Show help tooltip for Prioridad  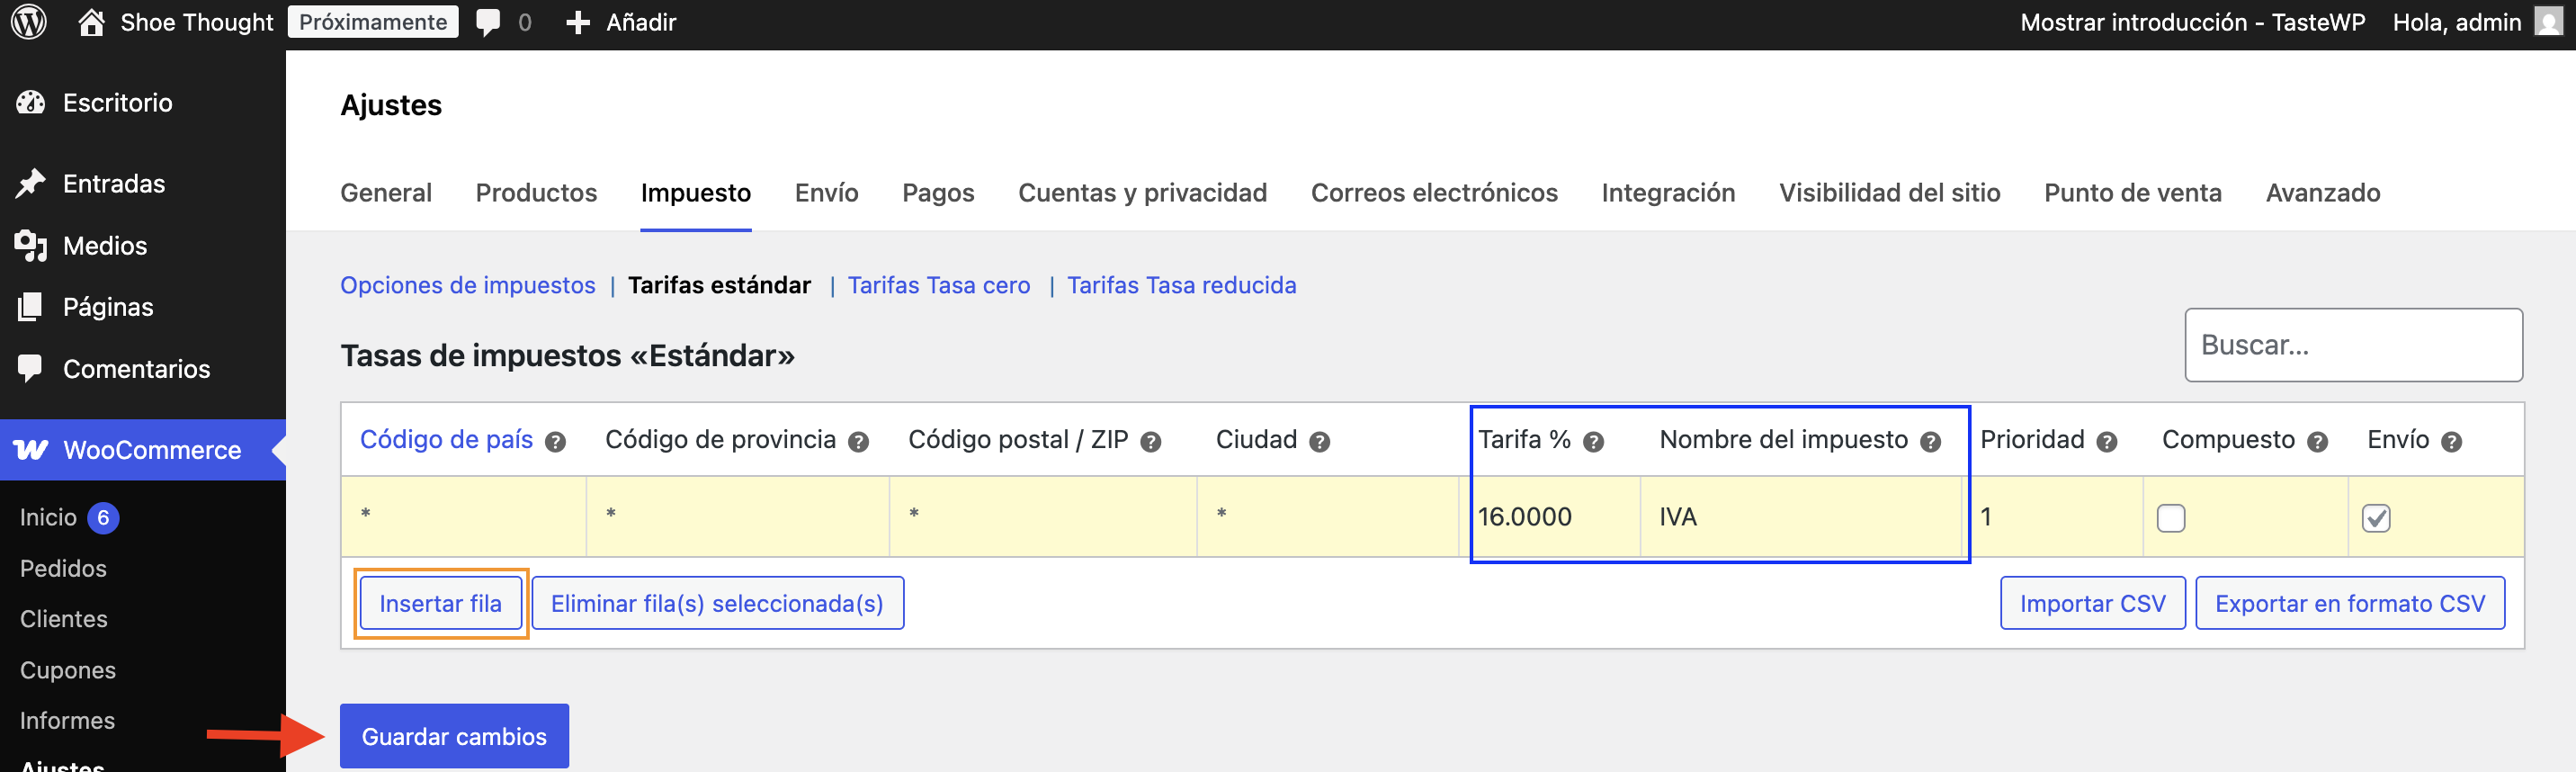point(2107,441)
